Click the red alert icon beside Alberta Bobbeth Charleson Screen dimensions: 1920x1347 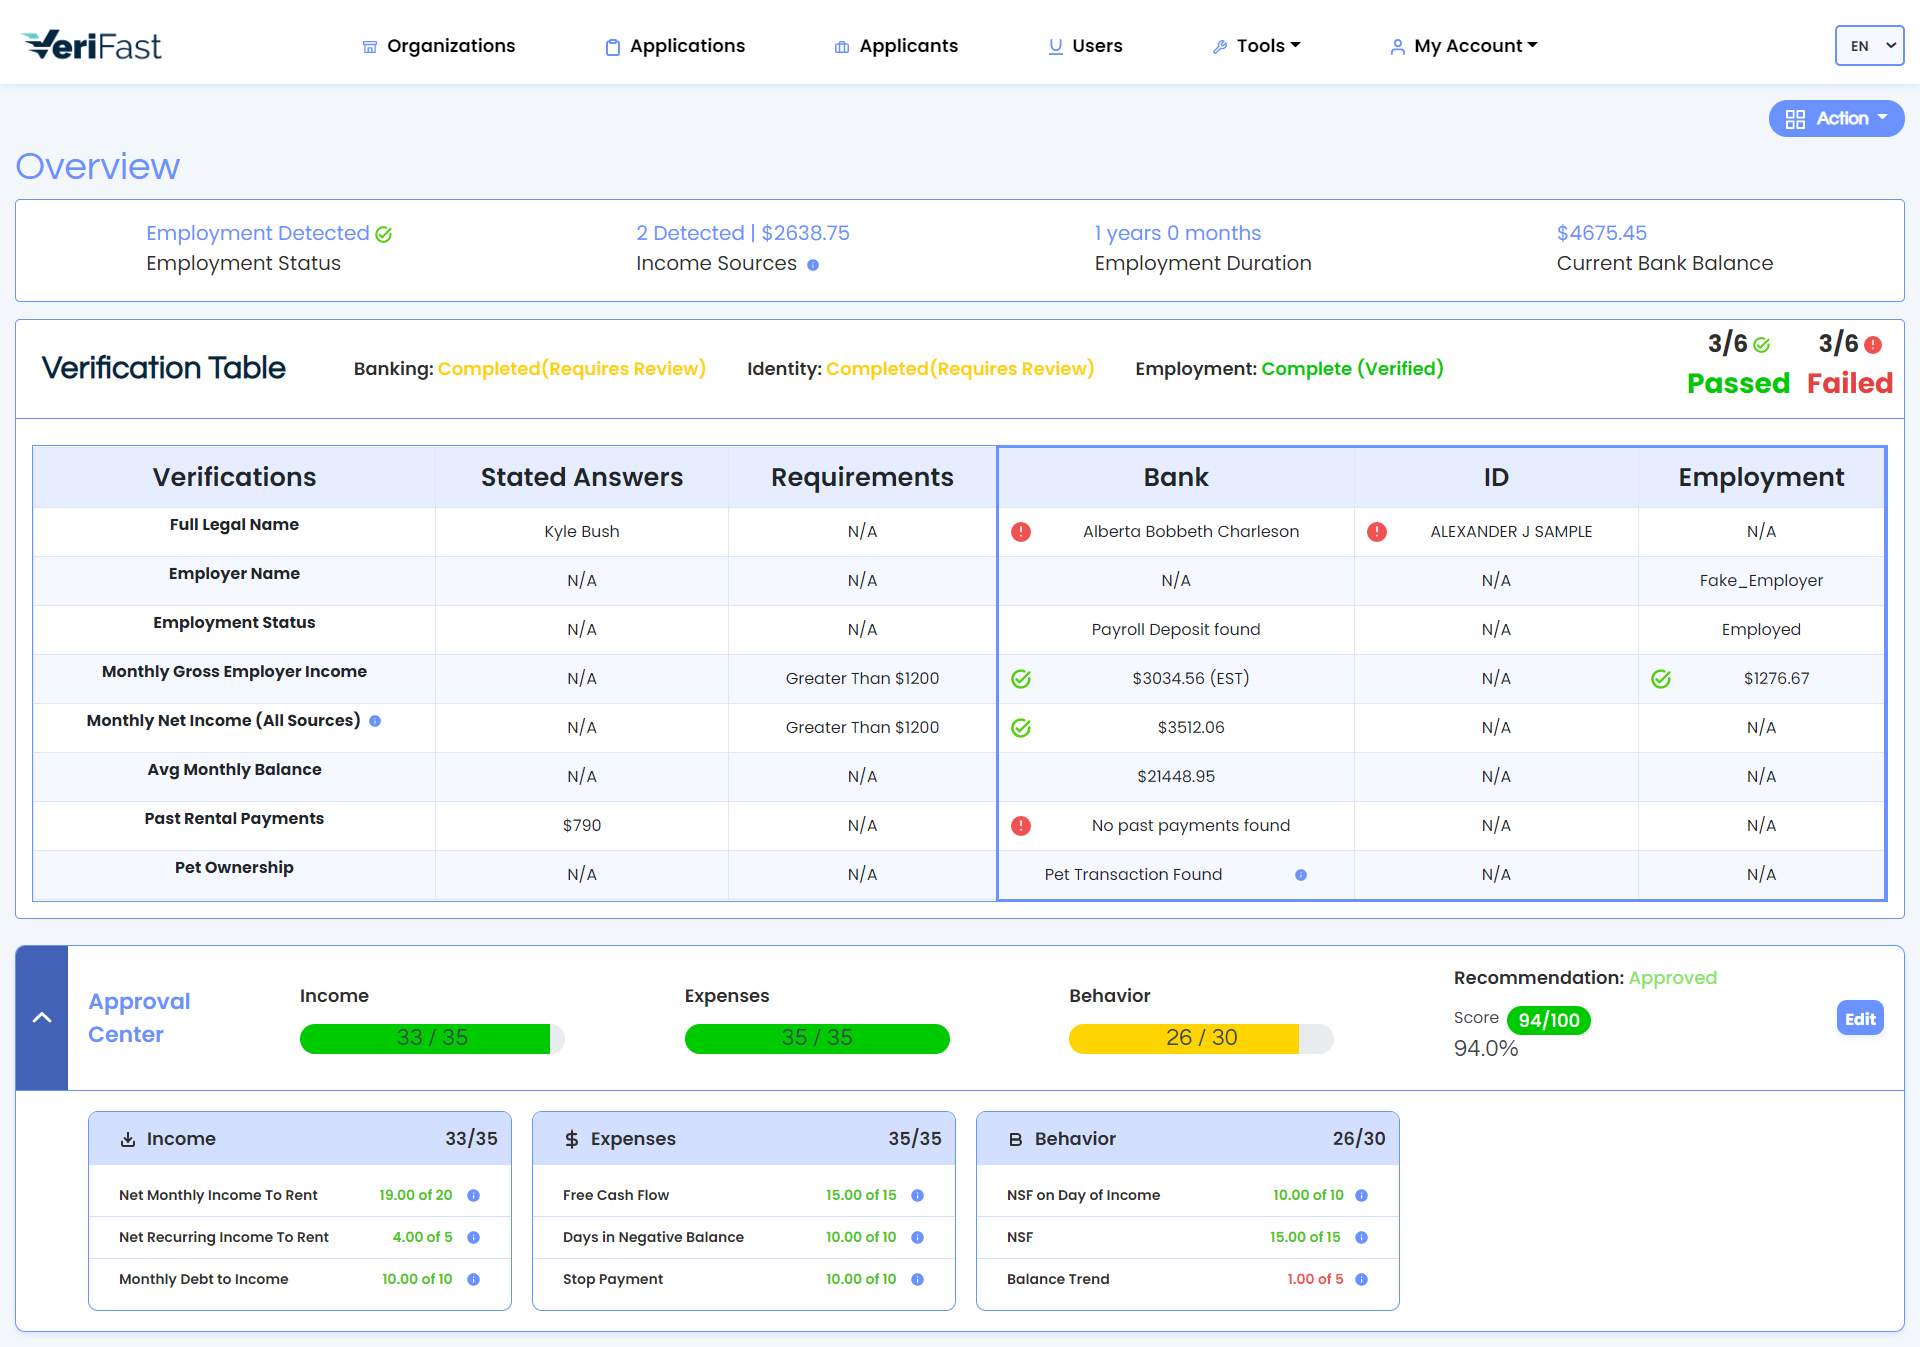tap(1020, 532)
